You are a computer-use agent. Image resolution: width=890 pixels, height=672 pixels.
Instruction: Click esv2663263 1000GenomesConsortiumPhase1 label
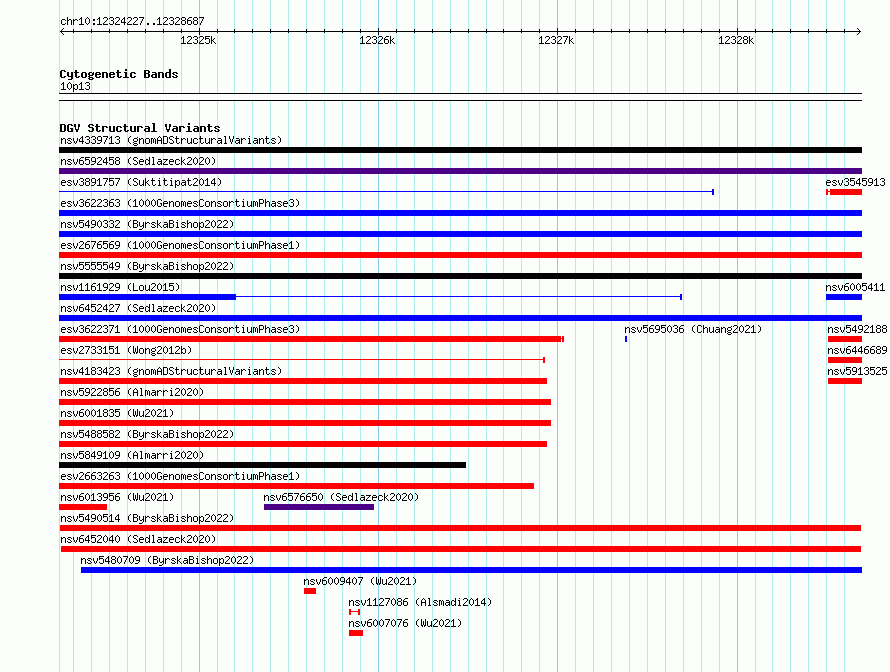point(180,476)
